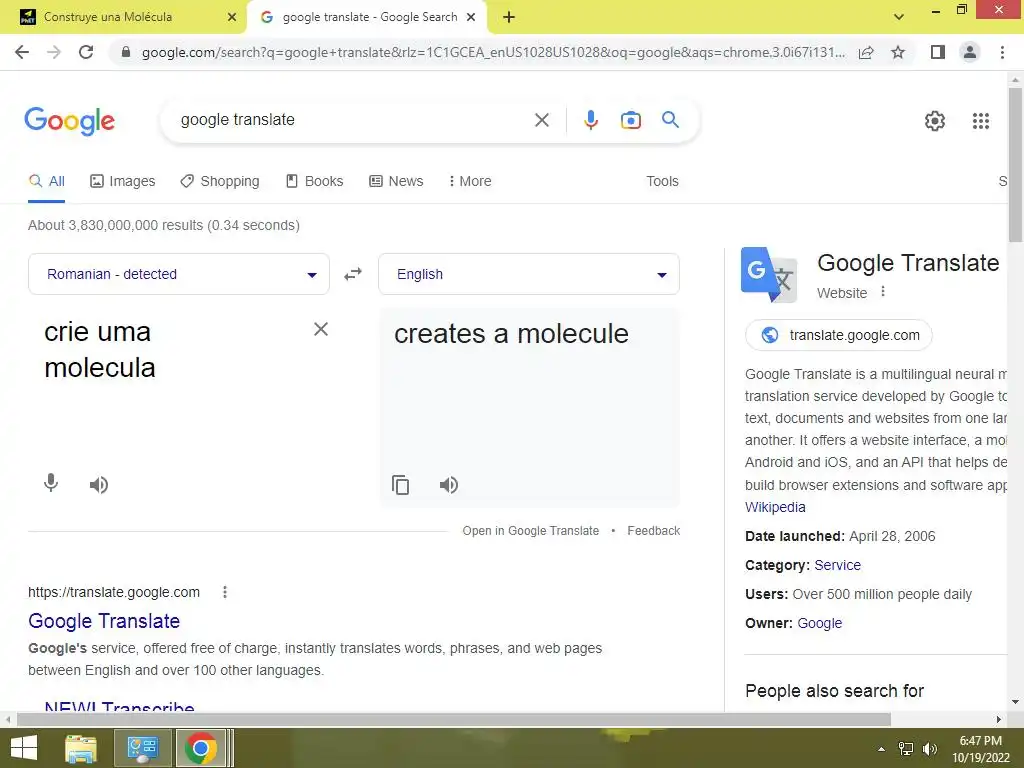Show hidden system tray icons
The image size is (1024, 768).
(882, 749)
